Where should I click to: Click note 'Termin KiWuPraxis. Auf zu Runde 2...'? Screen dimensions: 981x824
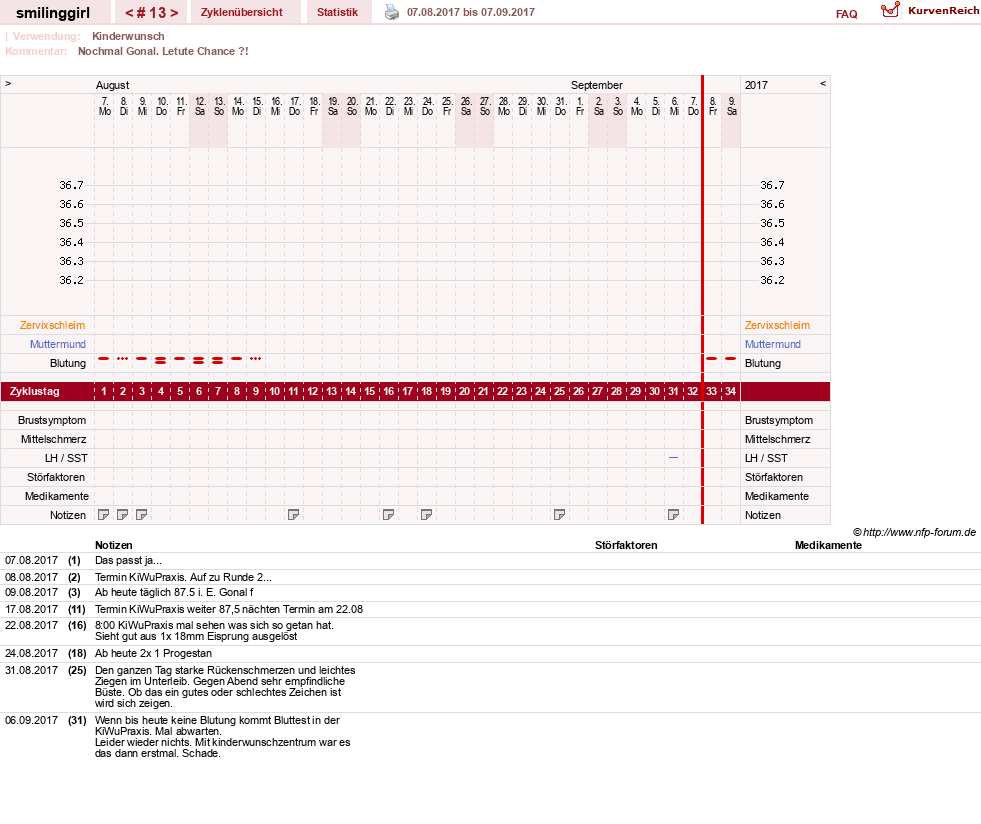183,577
